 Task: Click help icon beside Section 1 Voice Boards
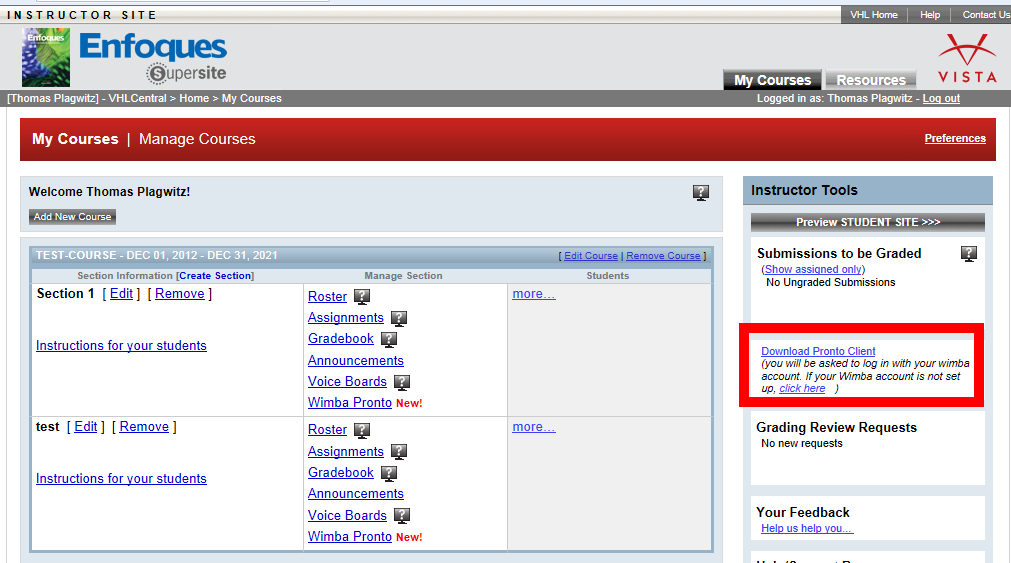pos(402,382)
